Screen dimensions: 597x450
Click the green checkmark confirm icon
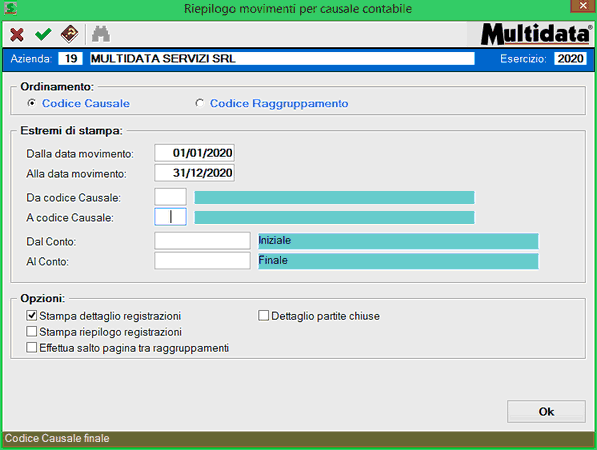pos(43,34)
